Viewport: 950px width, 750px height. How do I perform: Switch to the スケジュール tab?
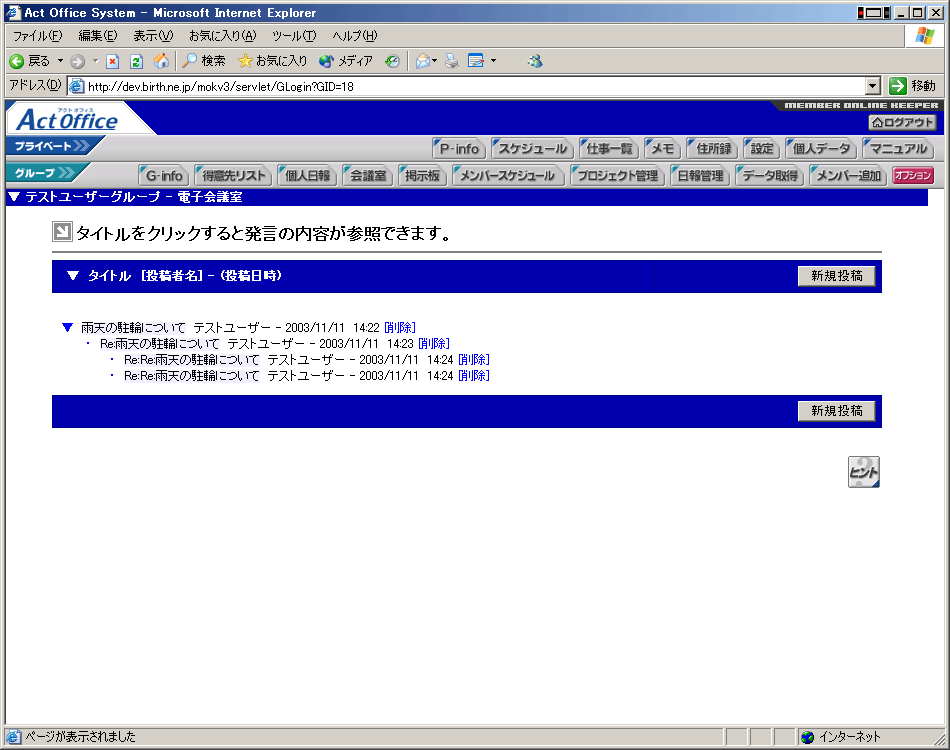(x=533, y=149)
